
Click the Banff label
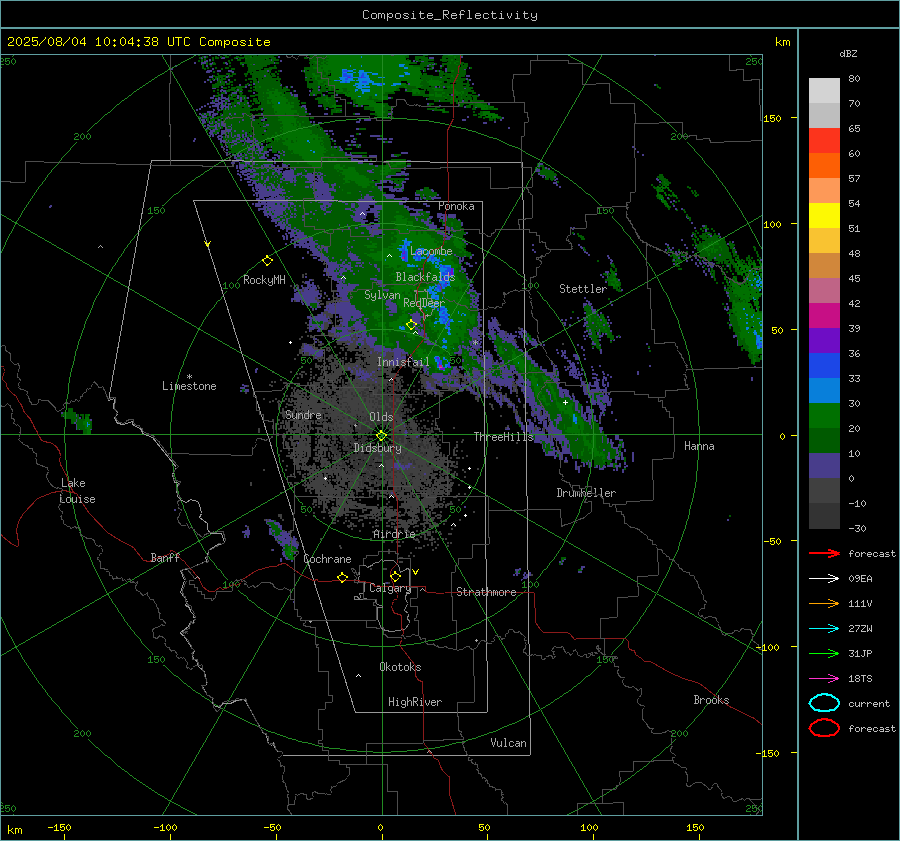click(165, 558)
